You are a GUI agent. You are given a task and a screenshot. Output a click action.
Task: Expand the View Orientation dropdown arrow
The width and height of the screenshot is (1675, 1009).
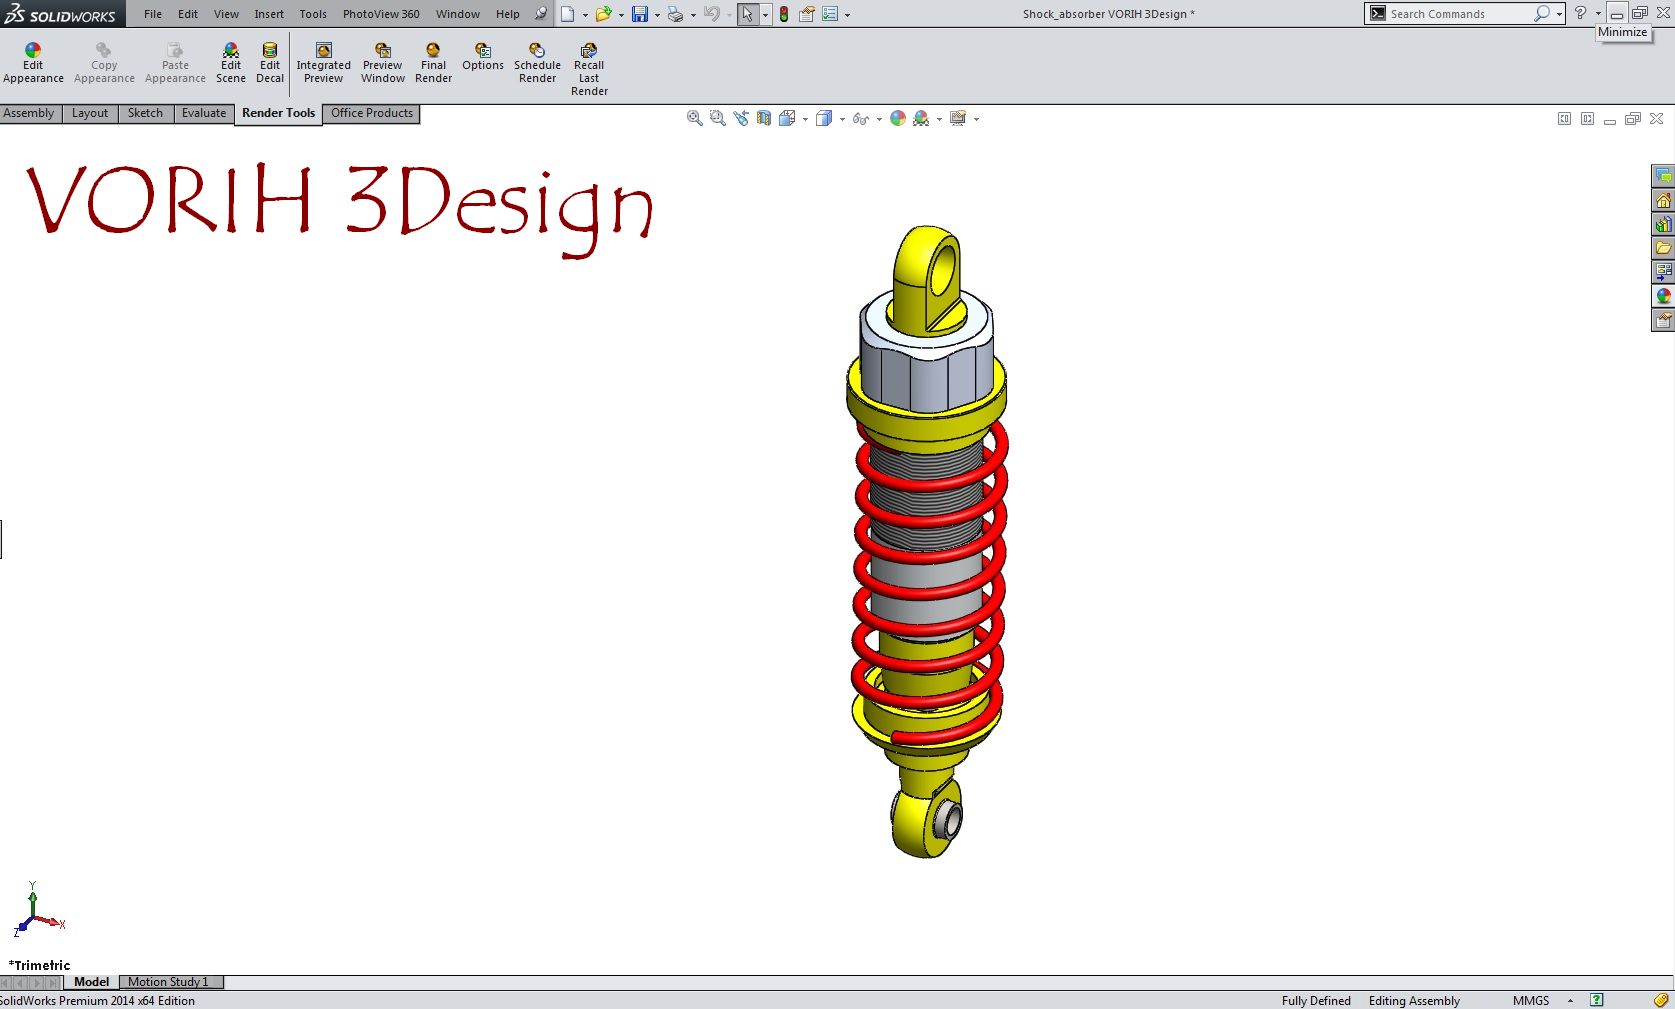pyautogui.click(x=805, y=119)
